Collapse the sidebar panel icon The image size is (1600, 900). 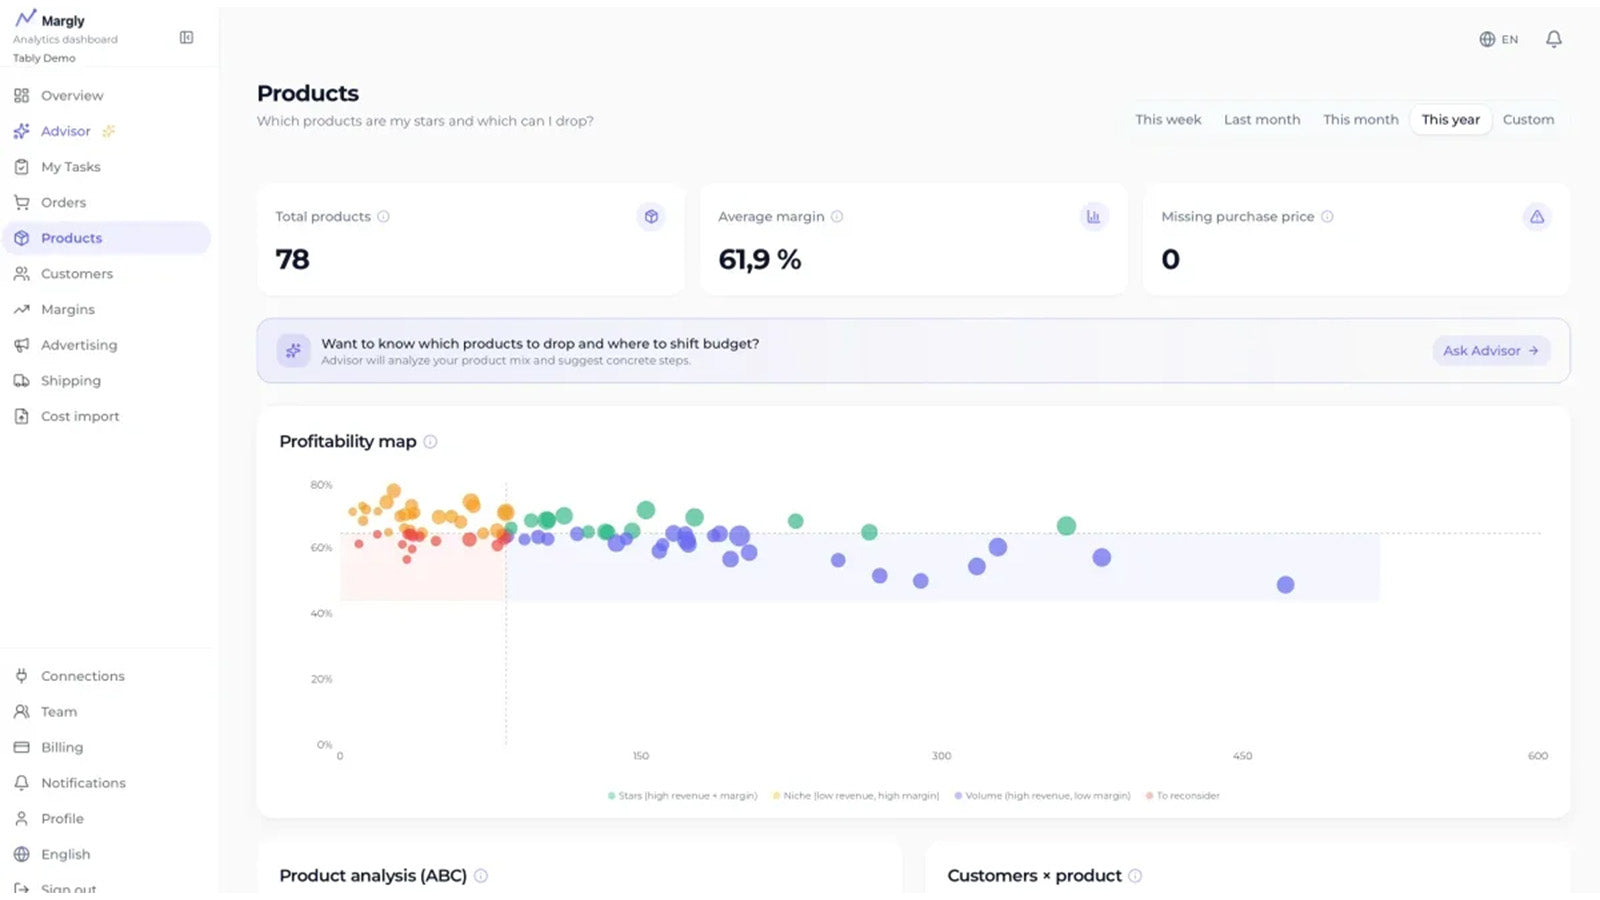click(x=186, y=37)
